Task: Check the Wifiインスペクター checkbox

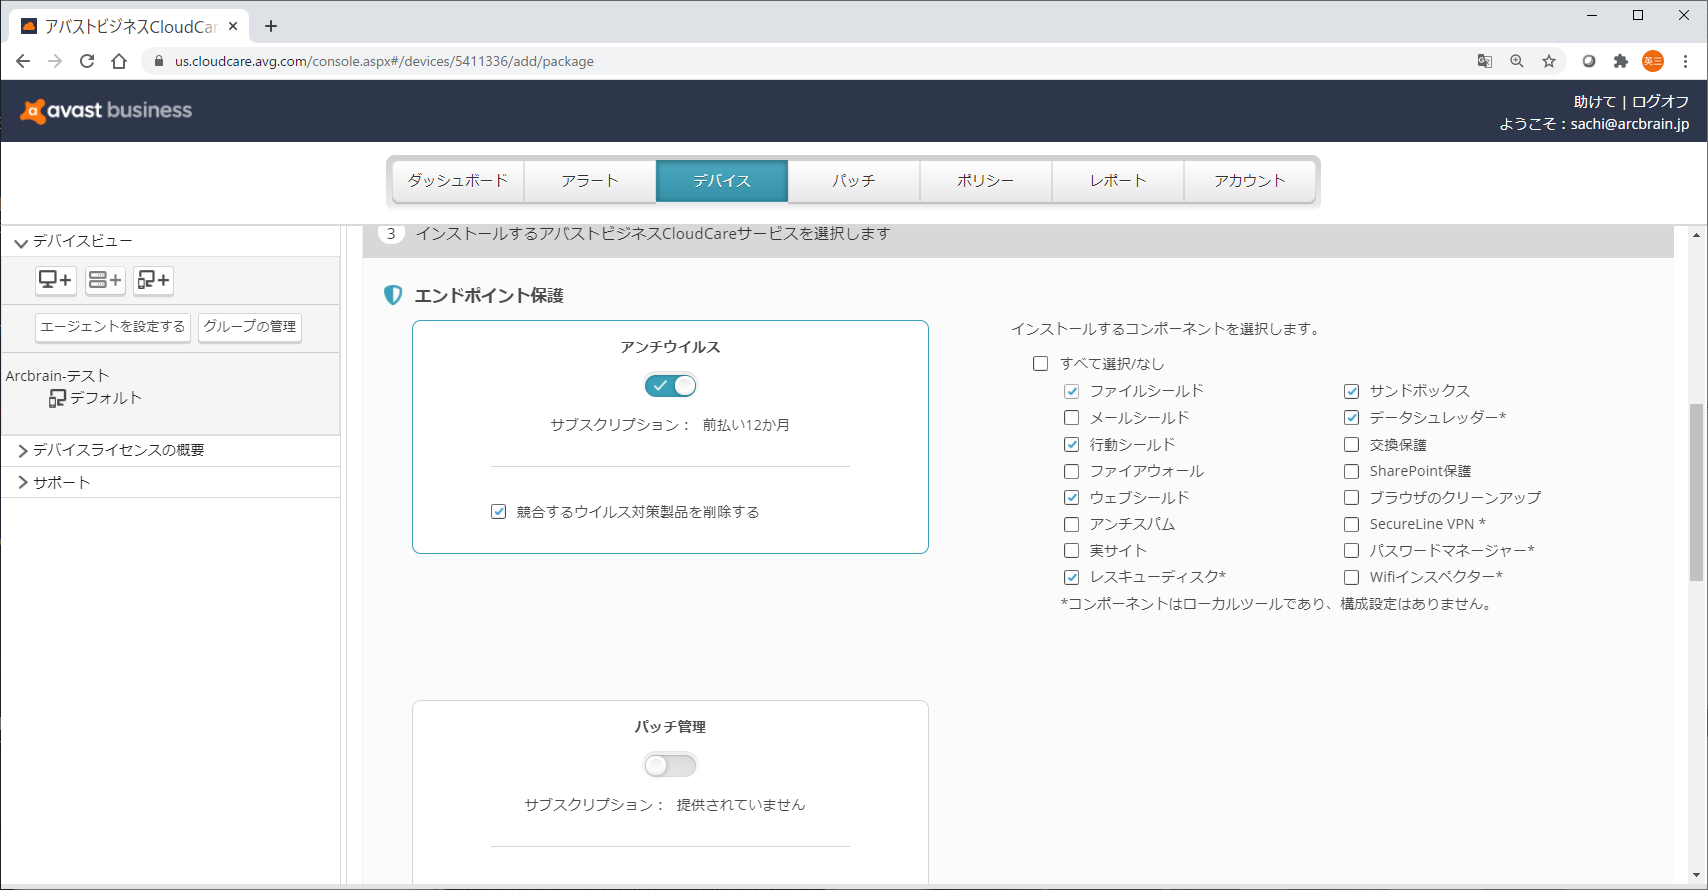Action: point(1352,577)
